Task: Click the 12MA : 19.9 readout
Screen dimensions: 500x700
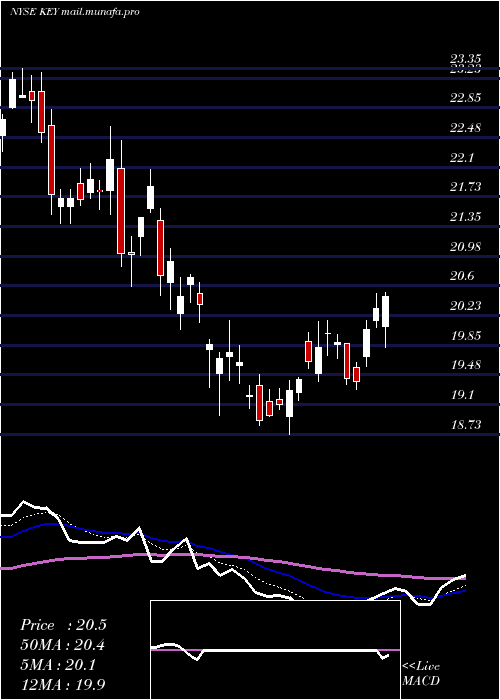Action: click(x=63, y=684)
